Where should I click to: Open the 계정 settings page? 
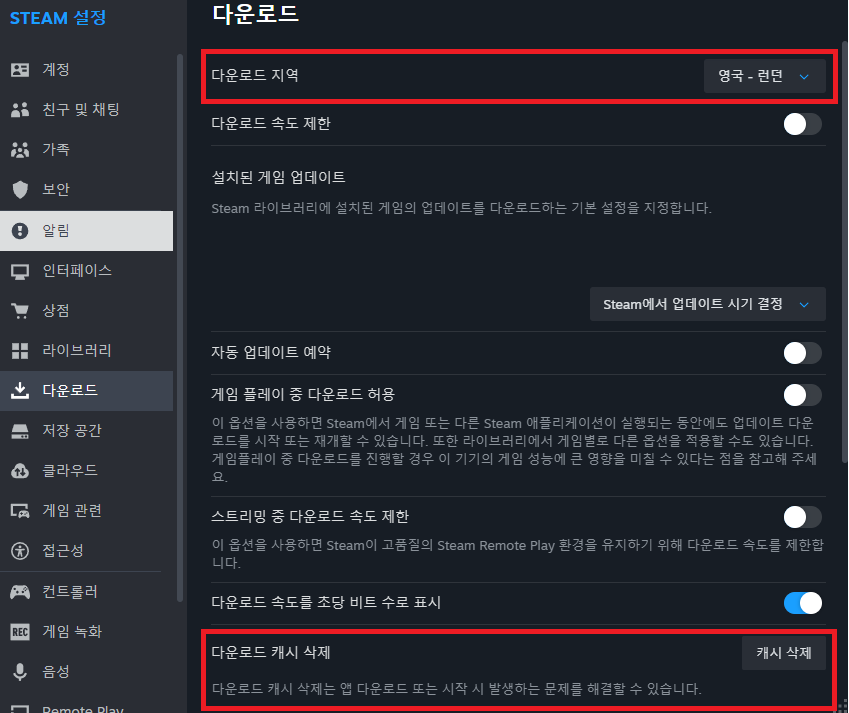[x=87, y=69]
